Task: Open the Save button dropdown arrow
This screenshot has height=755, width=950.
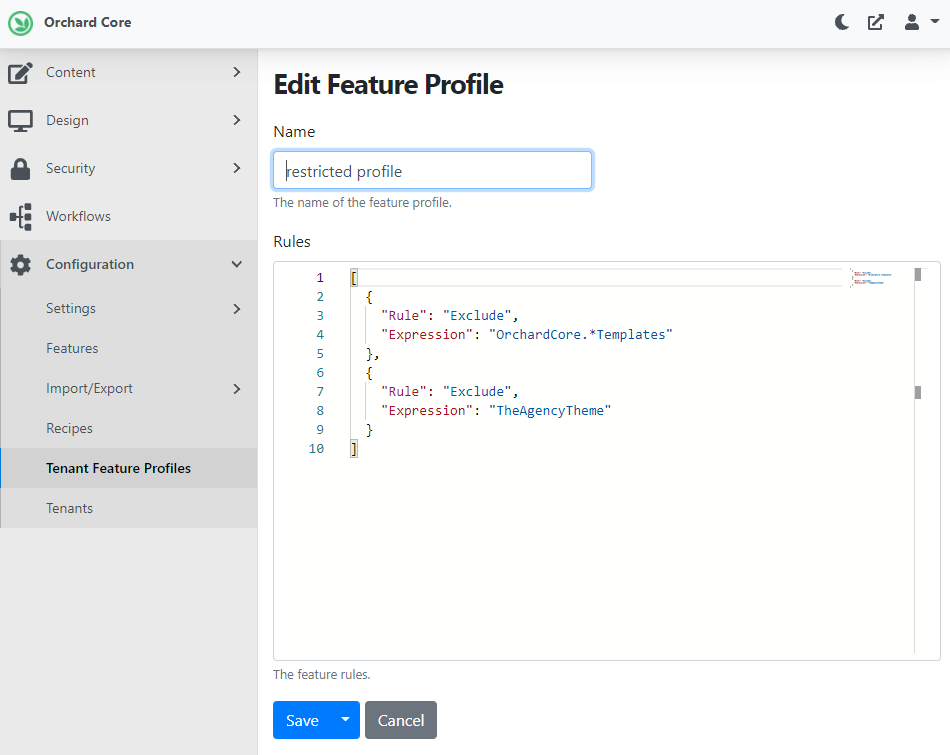Action: pyautogui.click(x=345, y=720)
